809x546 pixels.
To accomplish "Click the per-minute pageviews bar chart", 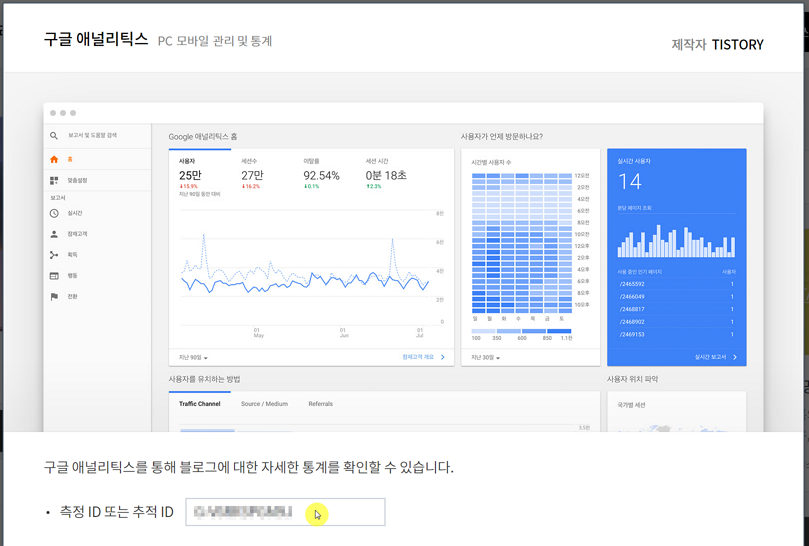I will pyautogui.click(x=676, y=241).
